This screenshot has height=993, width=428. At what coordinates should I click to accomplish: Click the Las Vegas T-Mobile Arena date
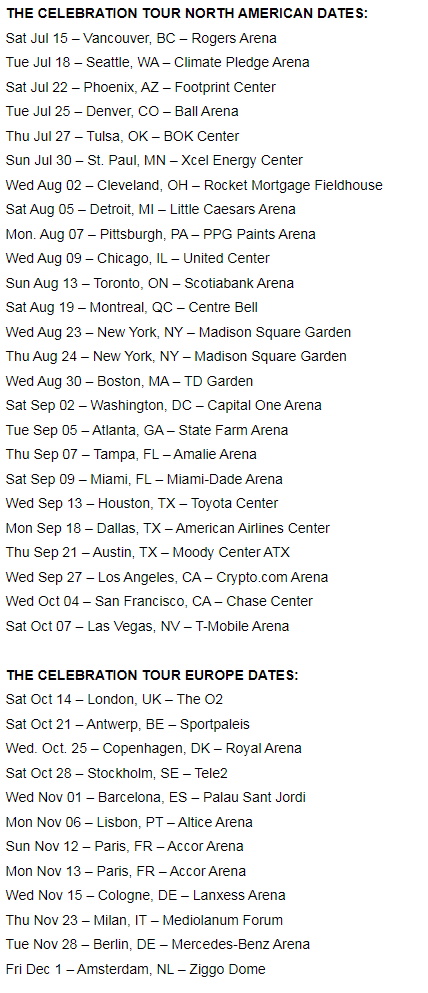(148, 626)
